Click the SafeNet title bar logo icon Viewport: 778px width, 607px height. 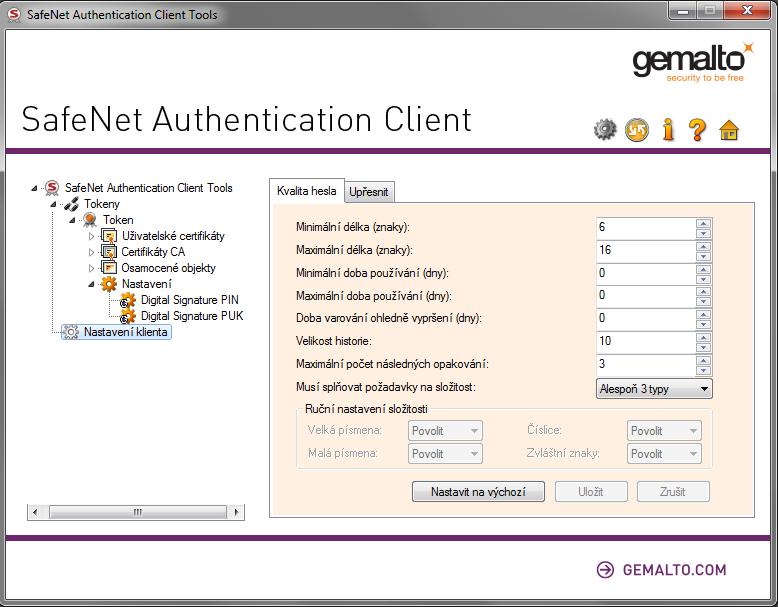(x=14, y=14)
